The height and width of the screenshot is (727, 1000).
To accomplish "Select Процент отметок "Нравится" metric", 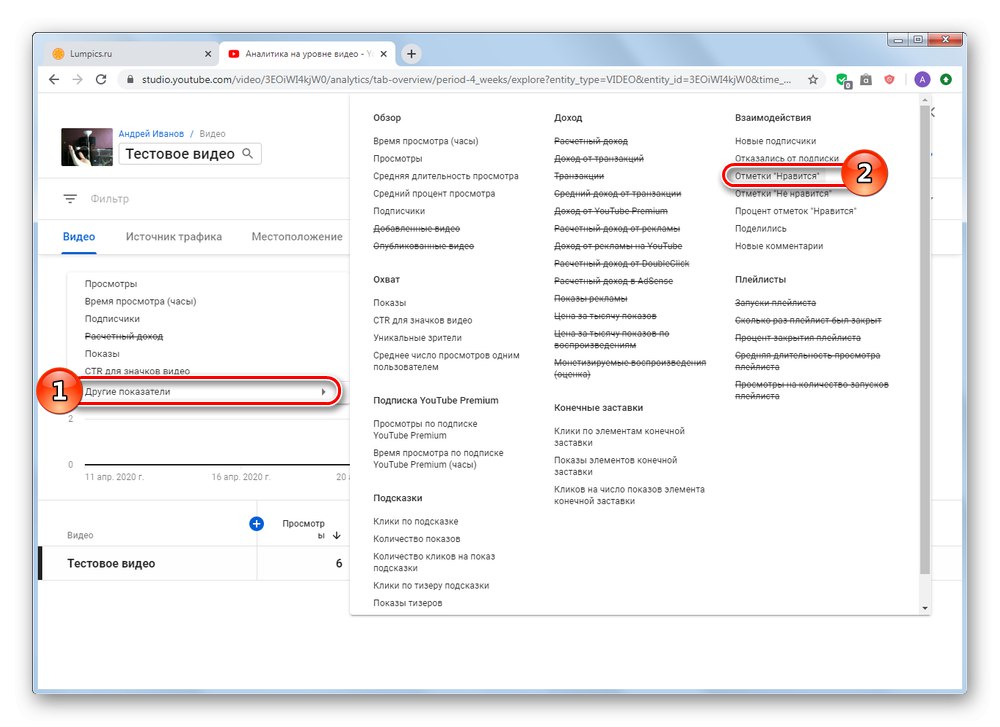I will tap(795, 211).
